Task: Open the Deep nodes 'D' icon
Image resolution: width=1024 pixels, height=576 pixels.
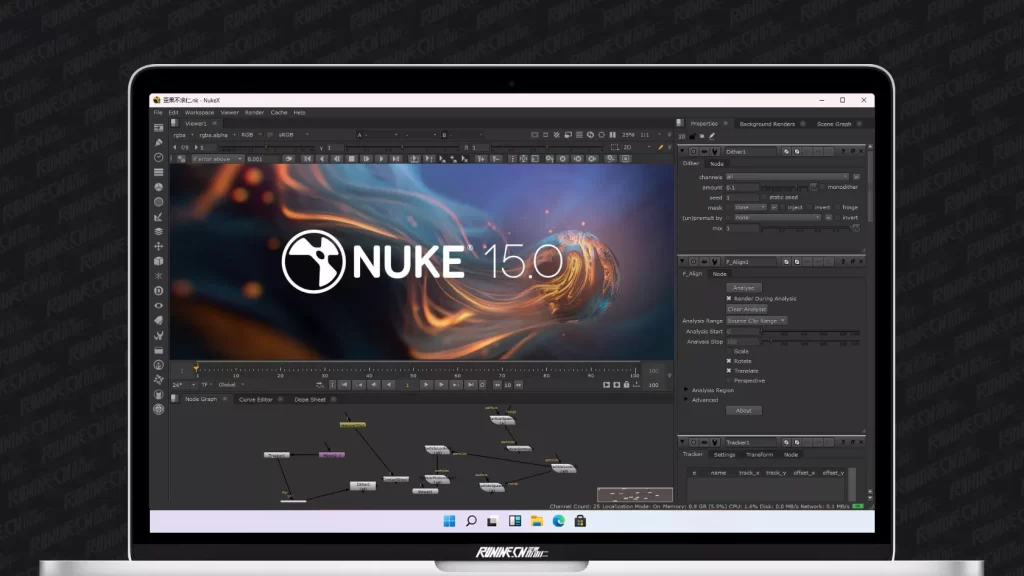Action: tap(158, 290)
